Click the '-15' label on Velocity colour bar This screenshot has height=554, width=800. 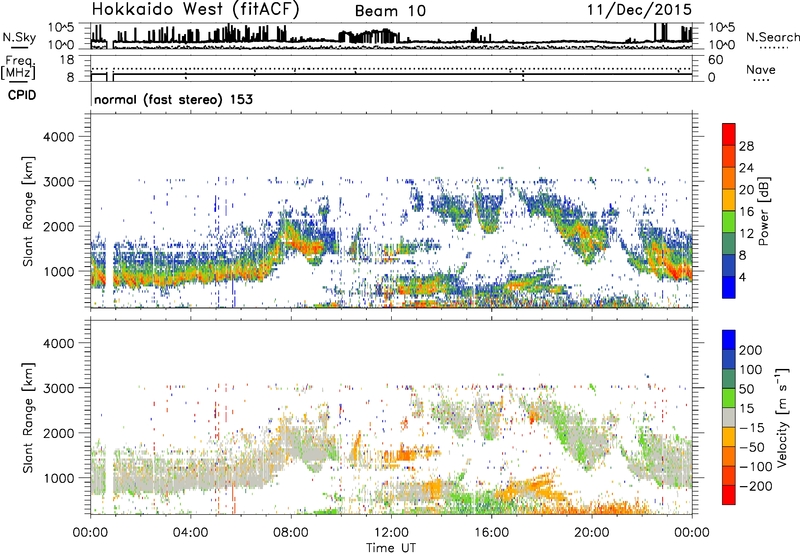point(751,428)
